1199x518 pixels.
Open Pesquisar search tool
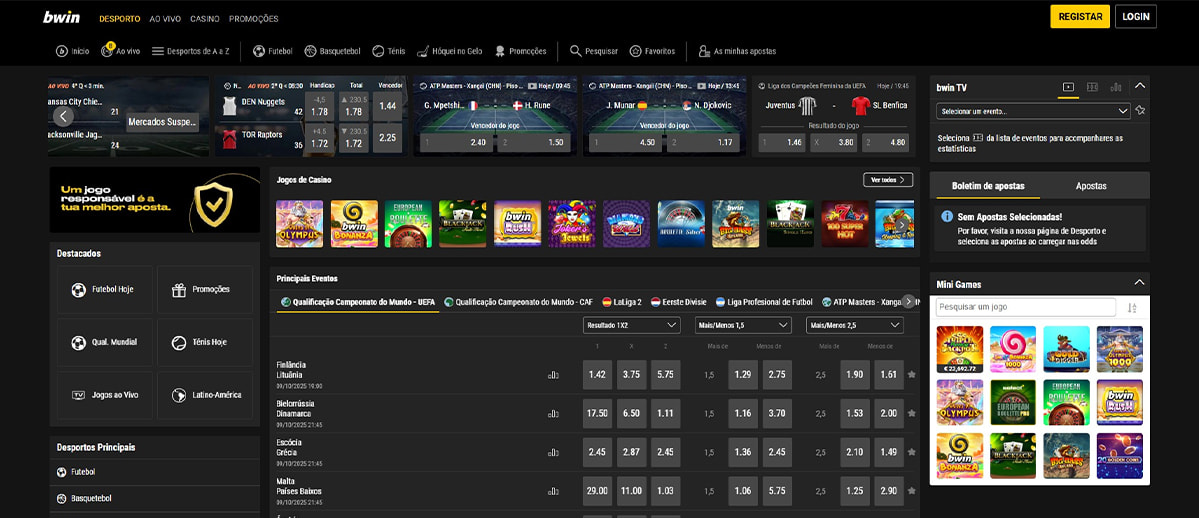[594, 51]
